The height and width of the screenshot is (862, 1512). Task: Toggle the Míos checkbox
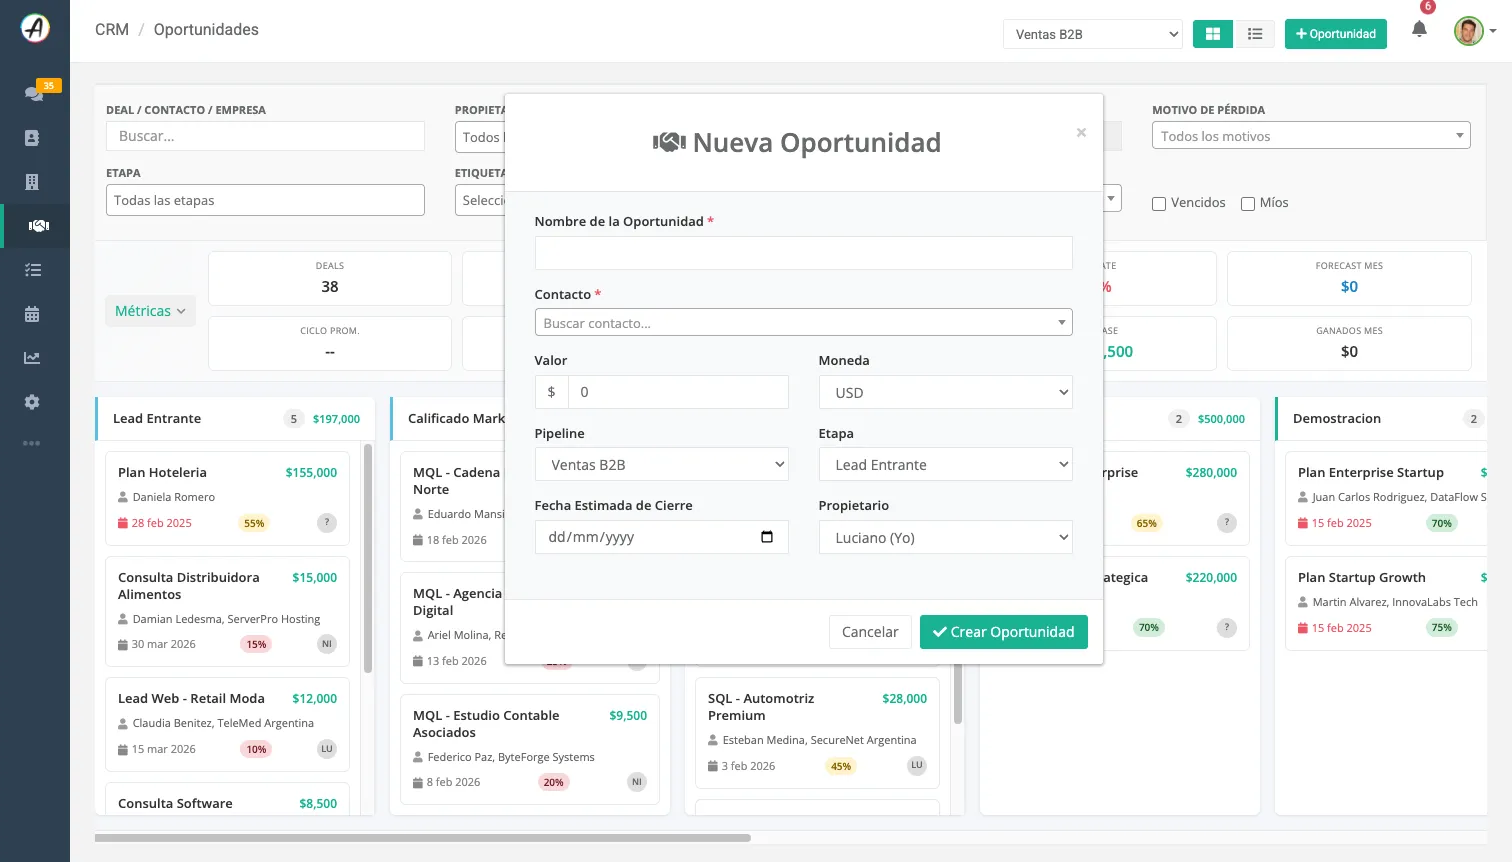(1248, 204)
